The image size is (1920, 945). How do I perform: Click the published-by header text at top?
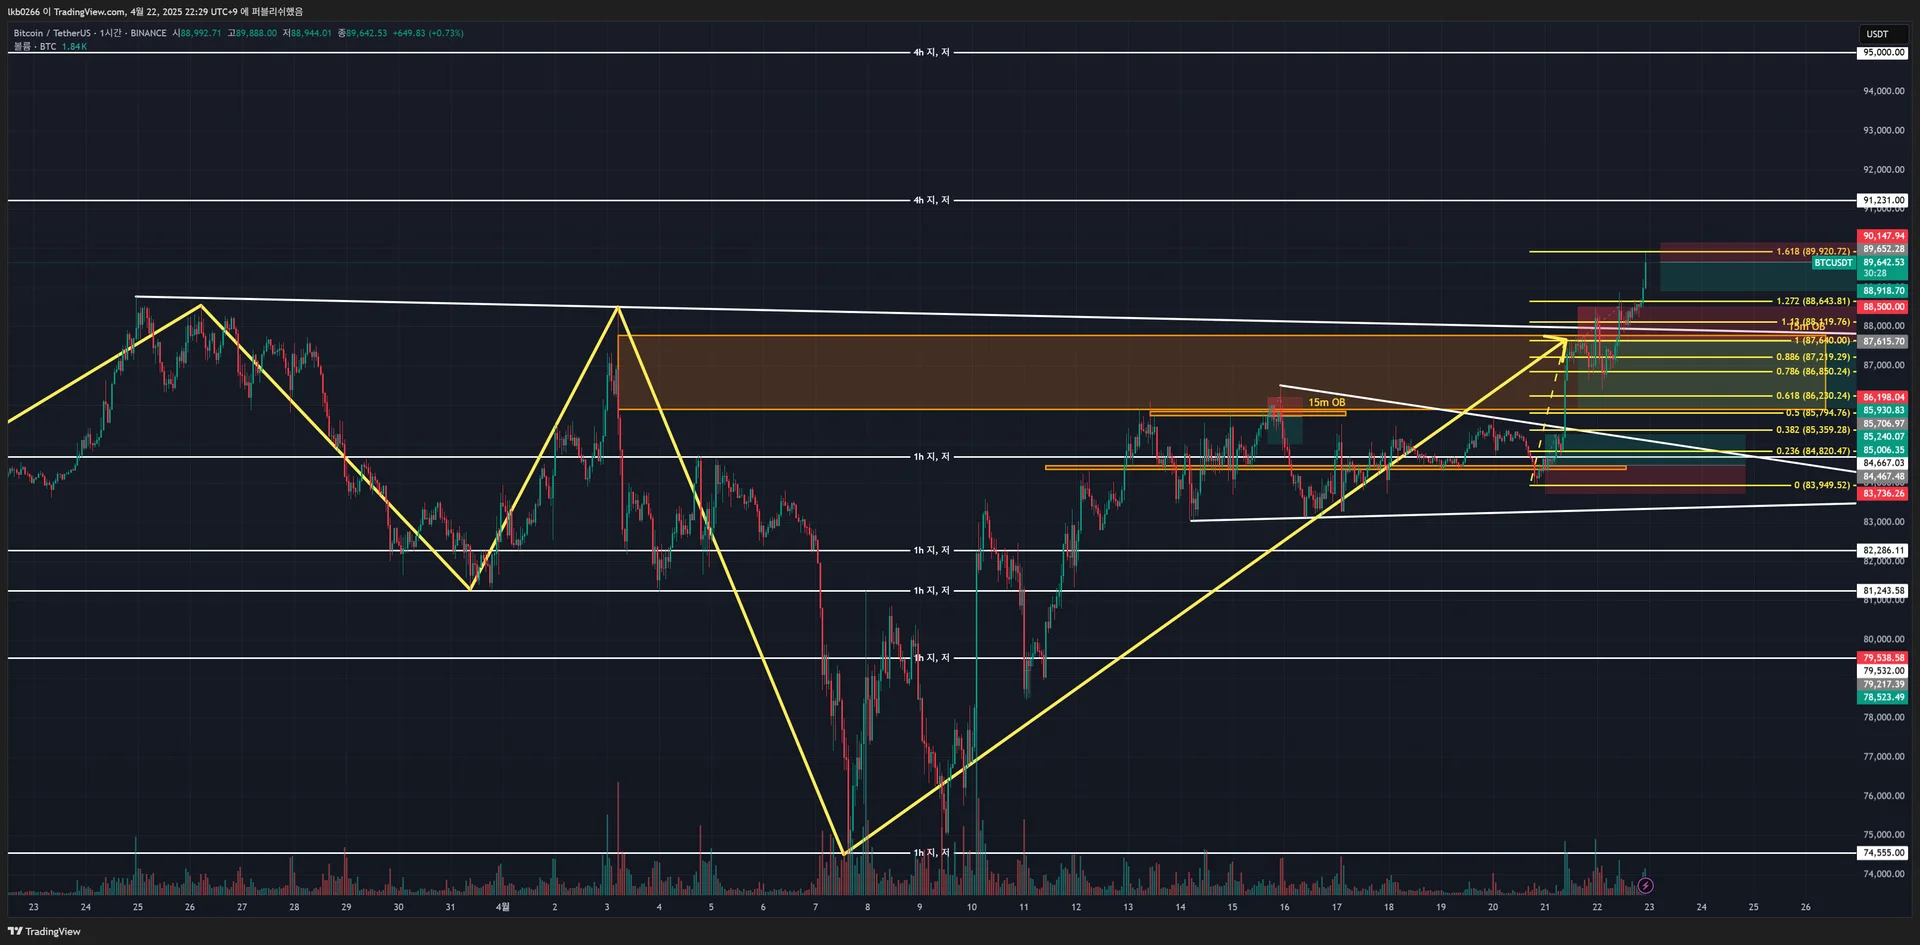(155, 12)
